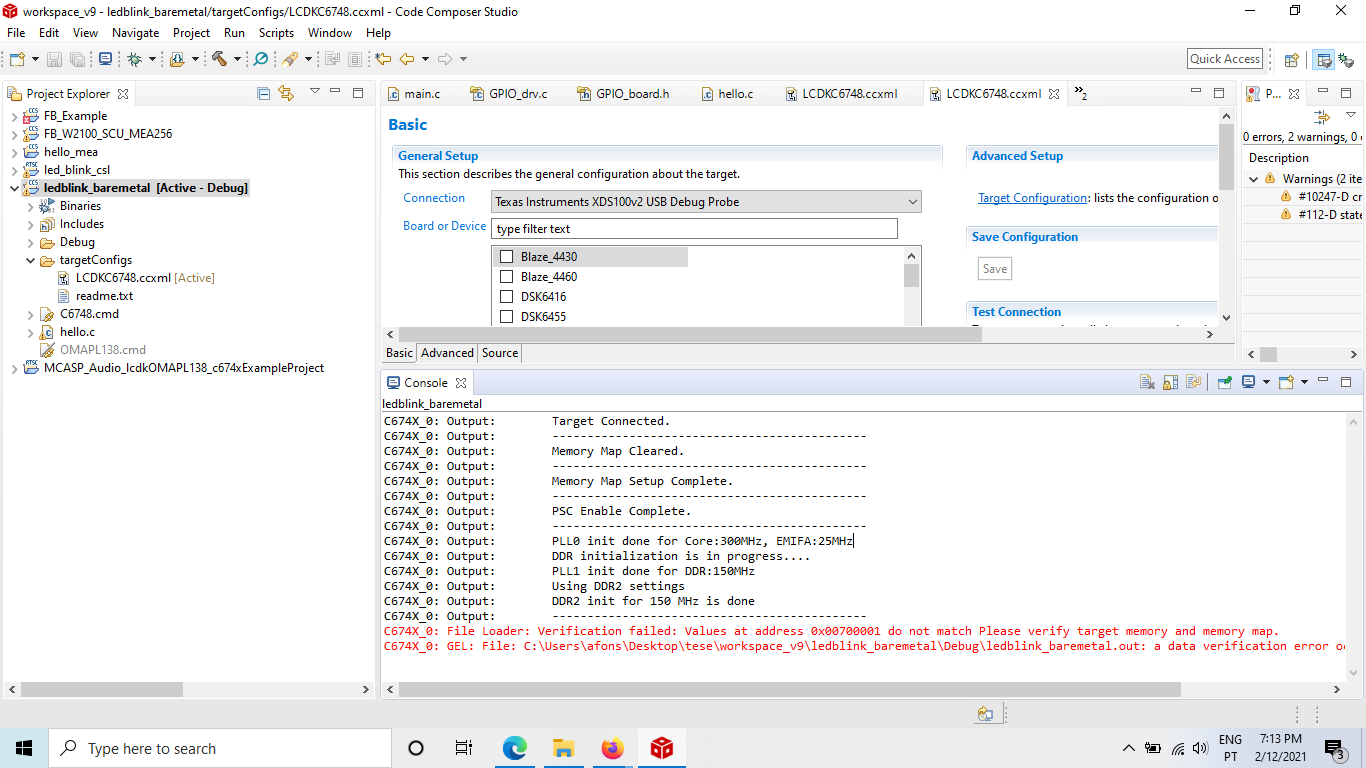Collapse the Warnings group in Problems
This screenshot has height=768, width=1366.
tap(1254, 179)
